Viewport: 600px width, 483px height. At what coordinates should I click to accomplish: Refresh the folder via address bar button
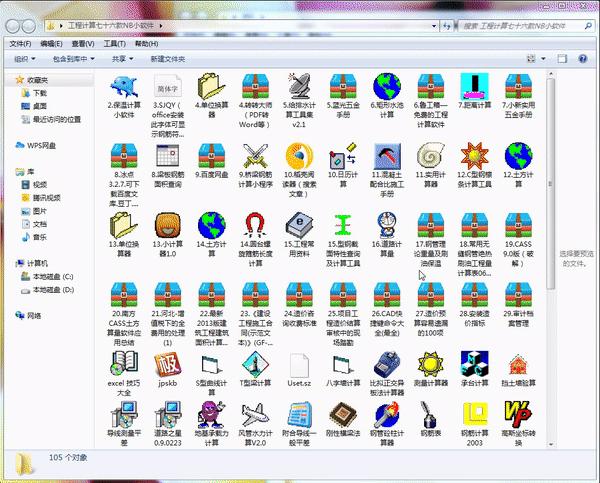447,26
